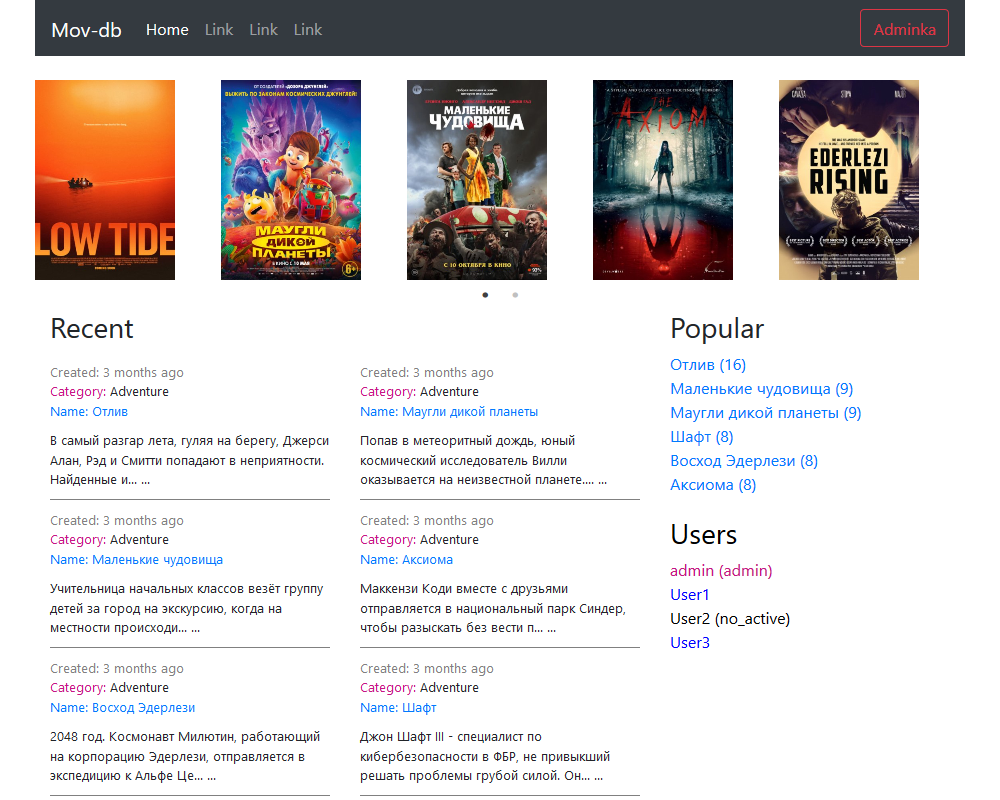Click description starting 'Джон Шафт III'
The width and height of the screenshot is (1000, 800).
(x=485, y=757)
